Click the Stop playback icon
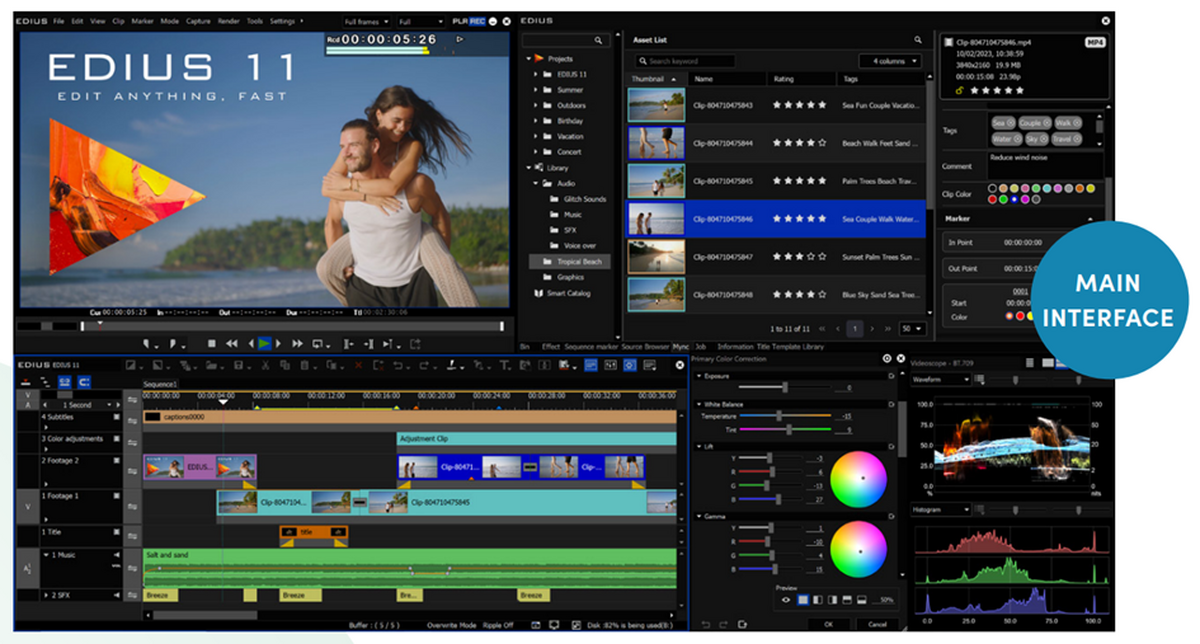Screen dimensions: 1200x644 [212, 343]
